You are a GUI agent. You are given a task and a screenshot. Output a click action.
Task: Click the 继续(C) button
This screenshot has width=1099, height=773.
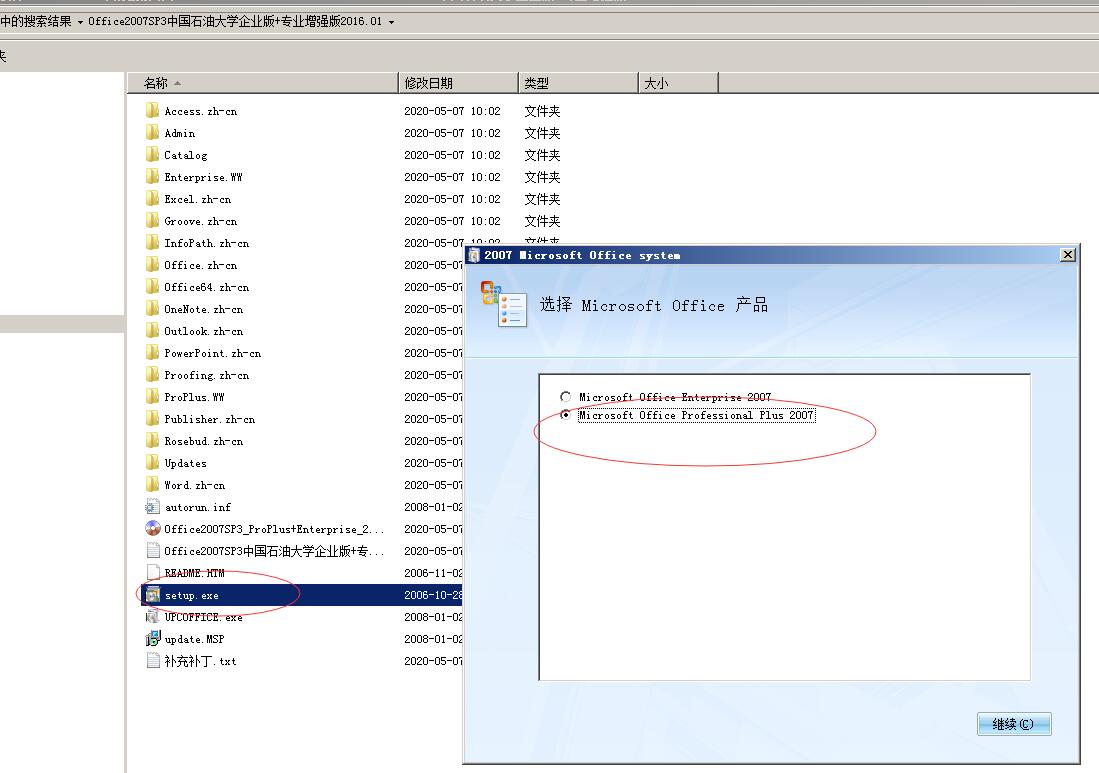pyautogui.click(x=1013, y=724)
